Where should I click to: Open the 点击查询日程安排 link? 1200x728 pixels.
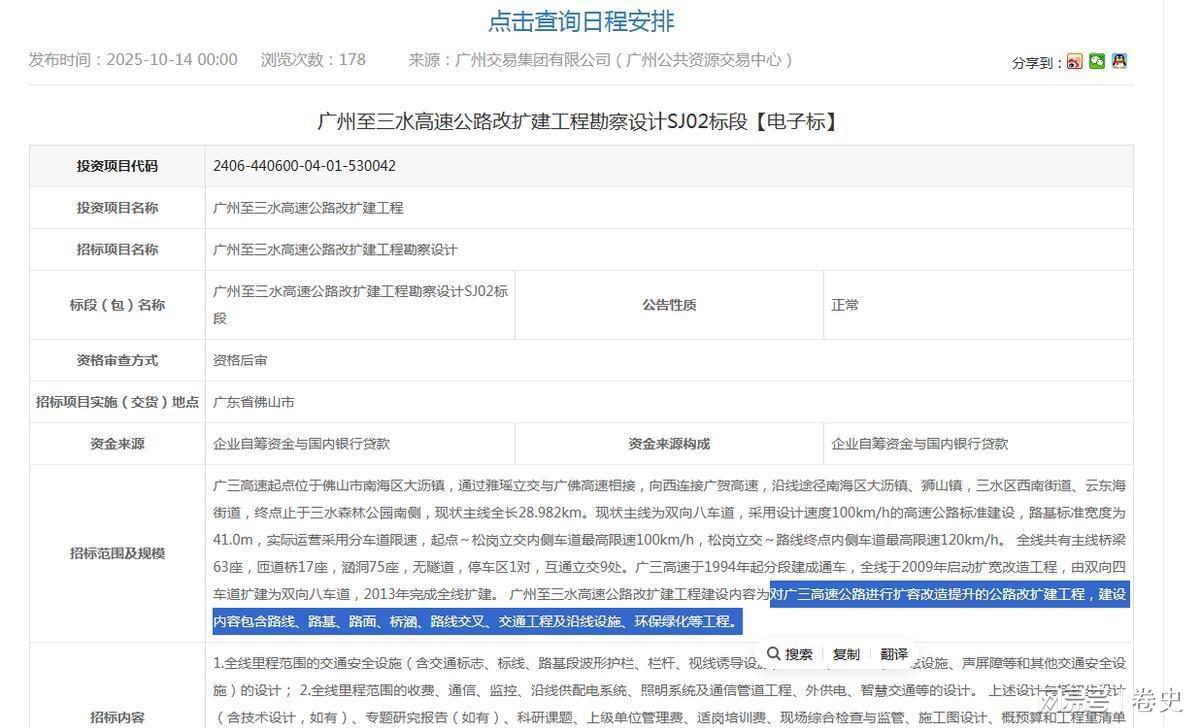click(x=581, y=20)
